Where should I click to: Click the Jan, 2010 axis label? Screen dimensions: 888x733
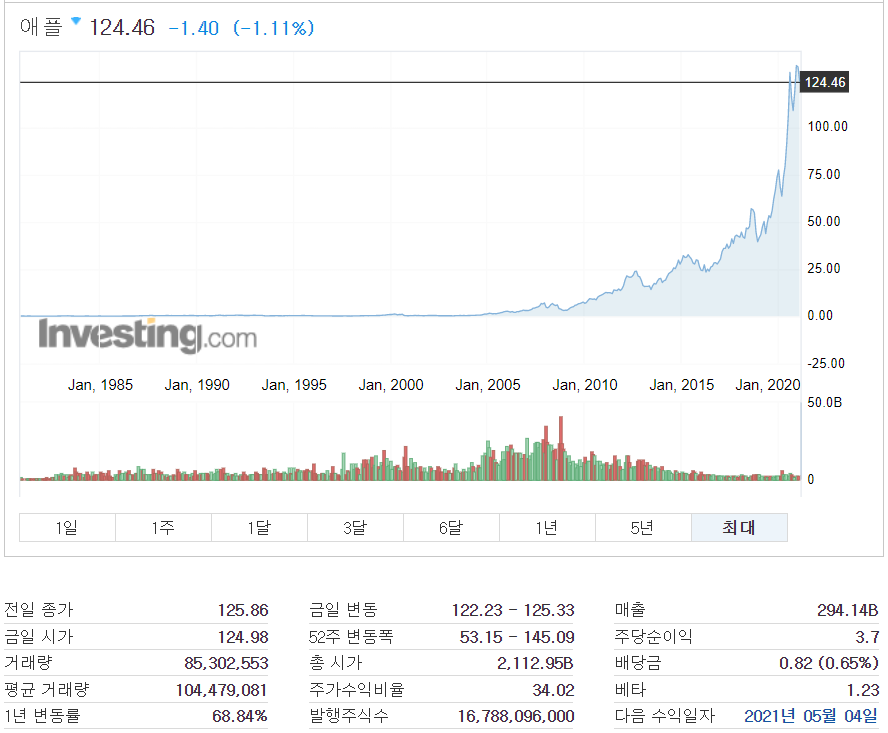click(x=584, y=385)
